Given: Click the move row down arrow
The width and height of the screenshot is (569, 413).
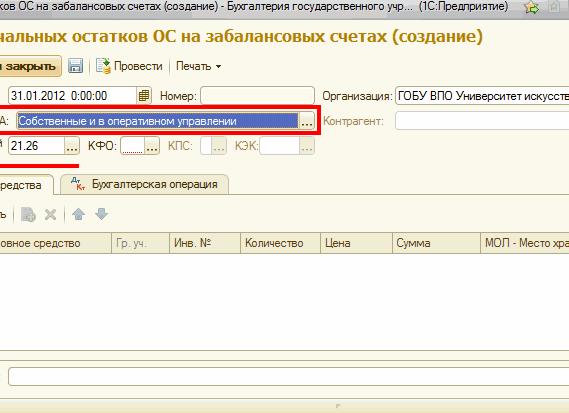Looking at the screenshot, I should pyautogui.click(x=102, y=214).
